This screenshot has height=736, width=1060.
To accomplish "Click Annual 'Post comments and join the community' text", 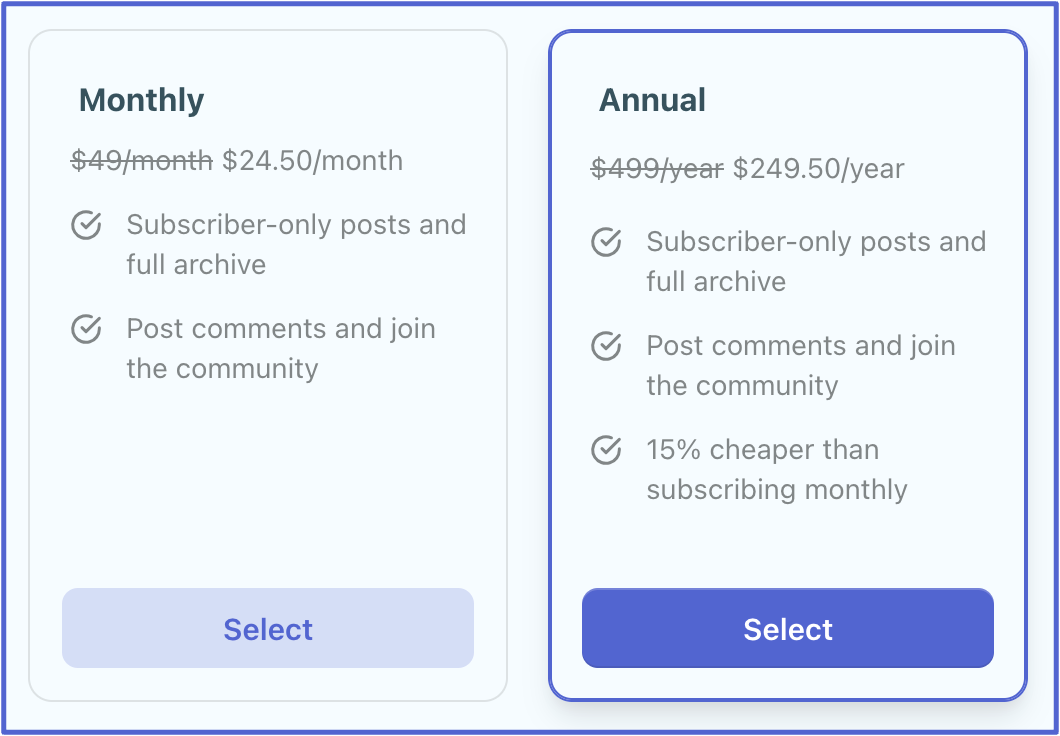I will pos(800,365).
